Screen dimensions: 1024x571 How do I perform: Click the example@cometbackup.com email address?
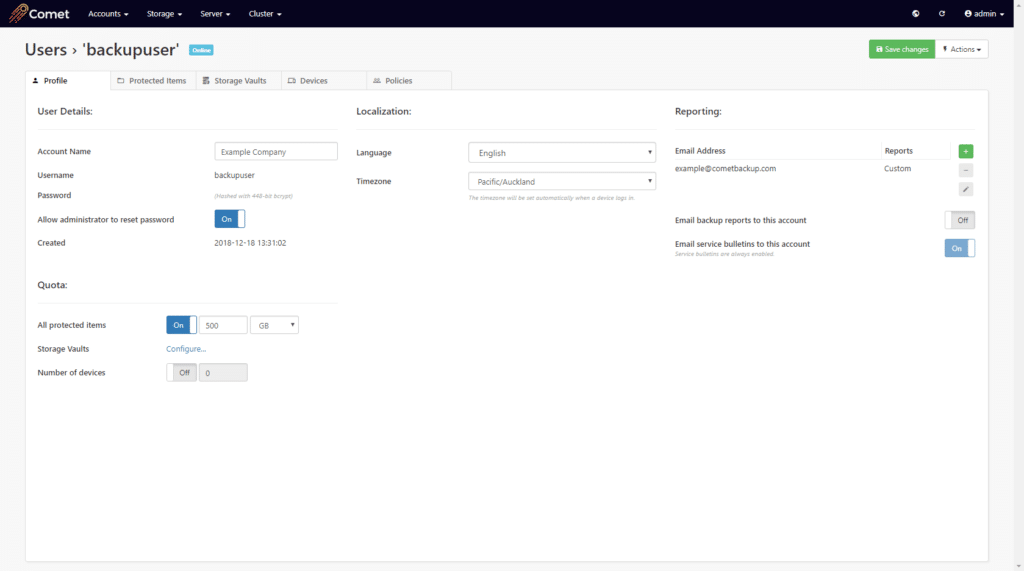[x=726, y=169]
